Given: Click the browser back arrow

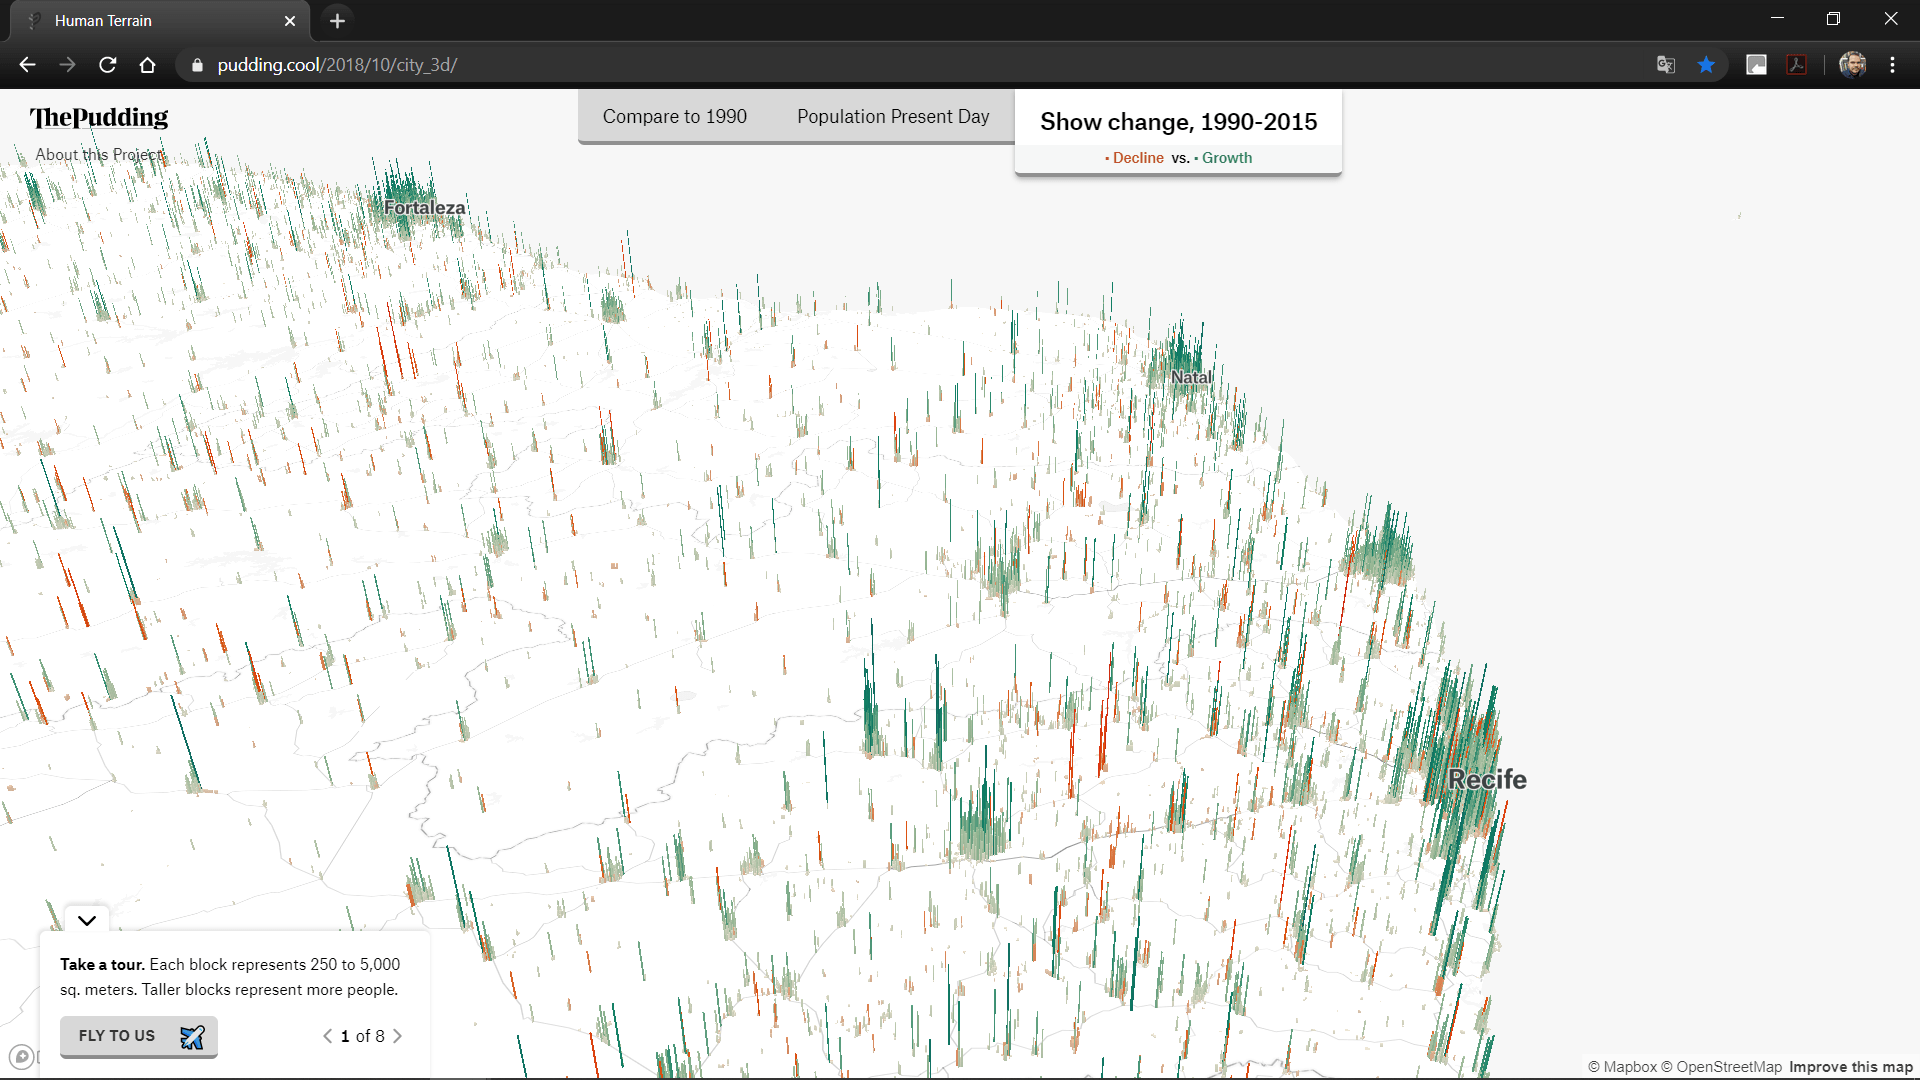Looking at the screenshot, I should click(27, 65).
